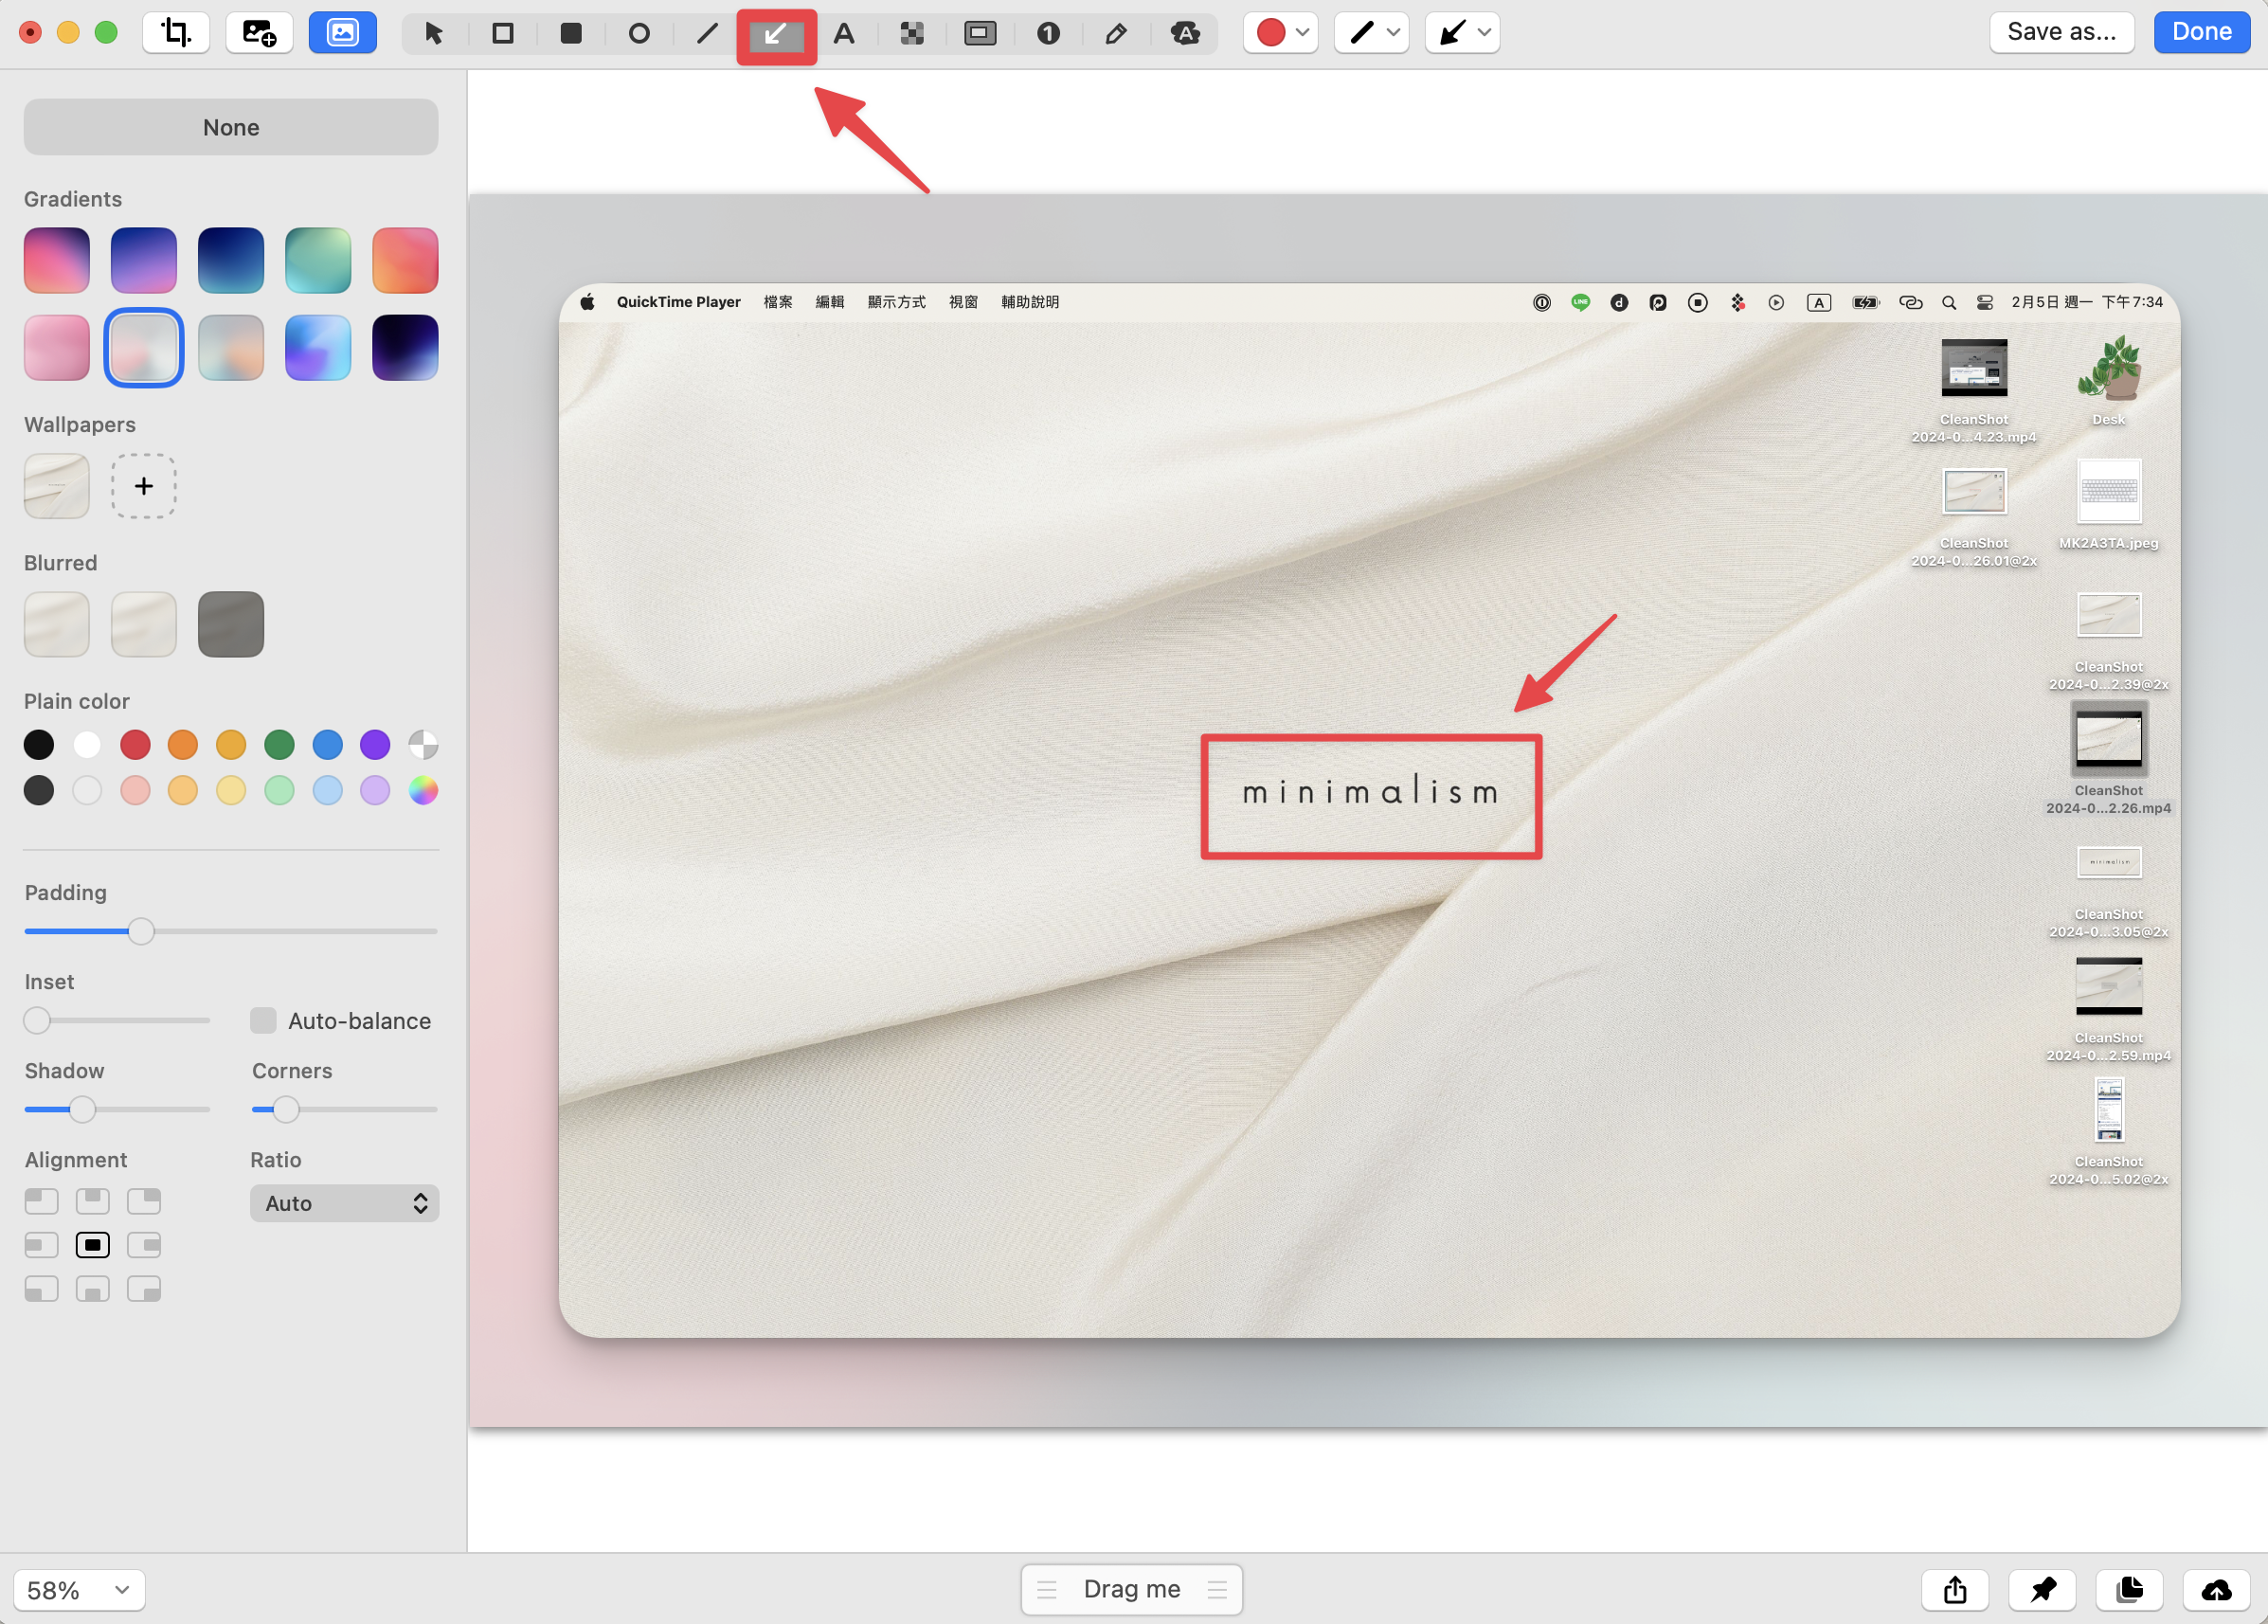Open the 輔助說明 menu in screenshot
2268x1624 pixels.
coord(1030,302)
